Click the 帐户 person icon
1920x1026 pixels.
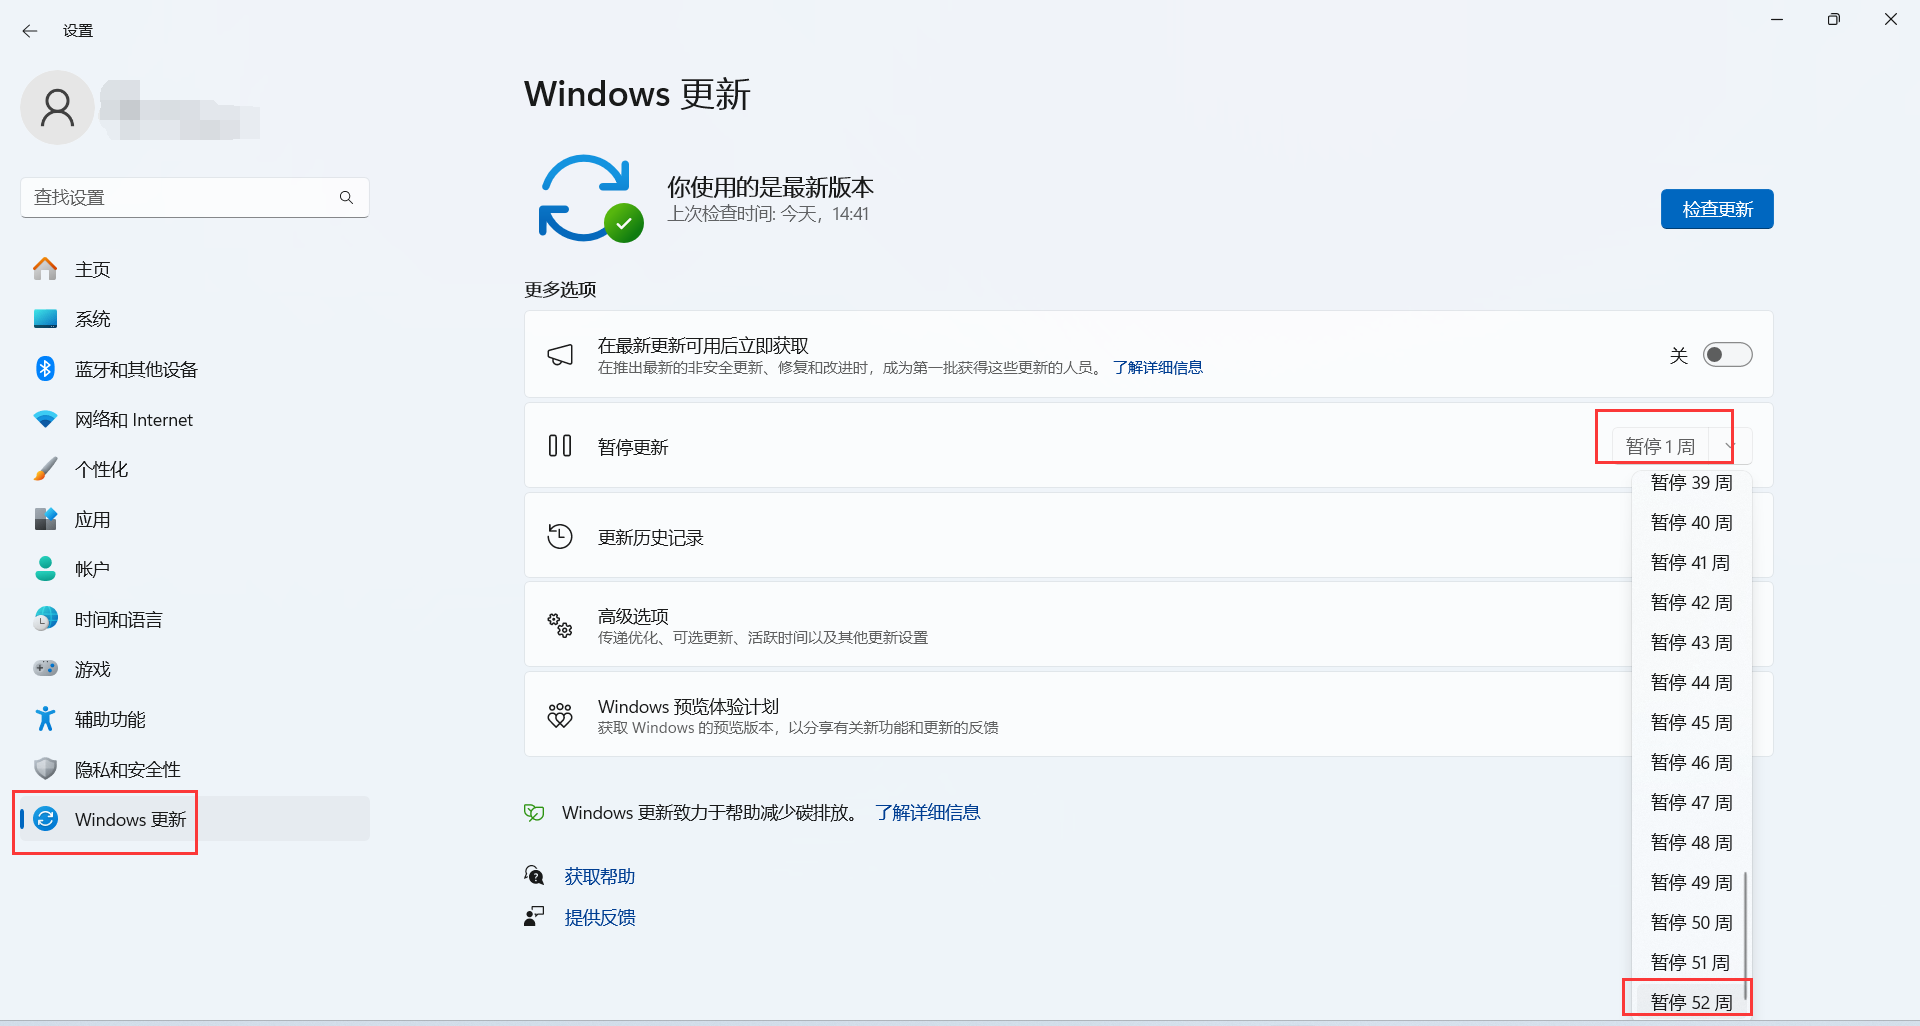(x=45, y=569)
